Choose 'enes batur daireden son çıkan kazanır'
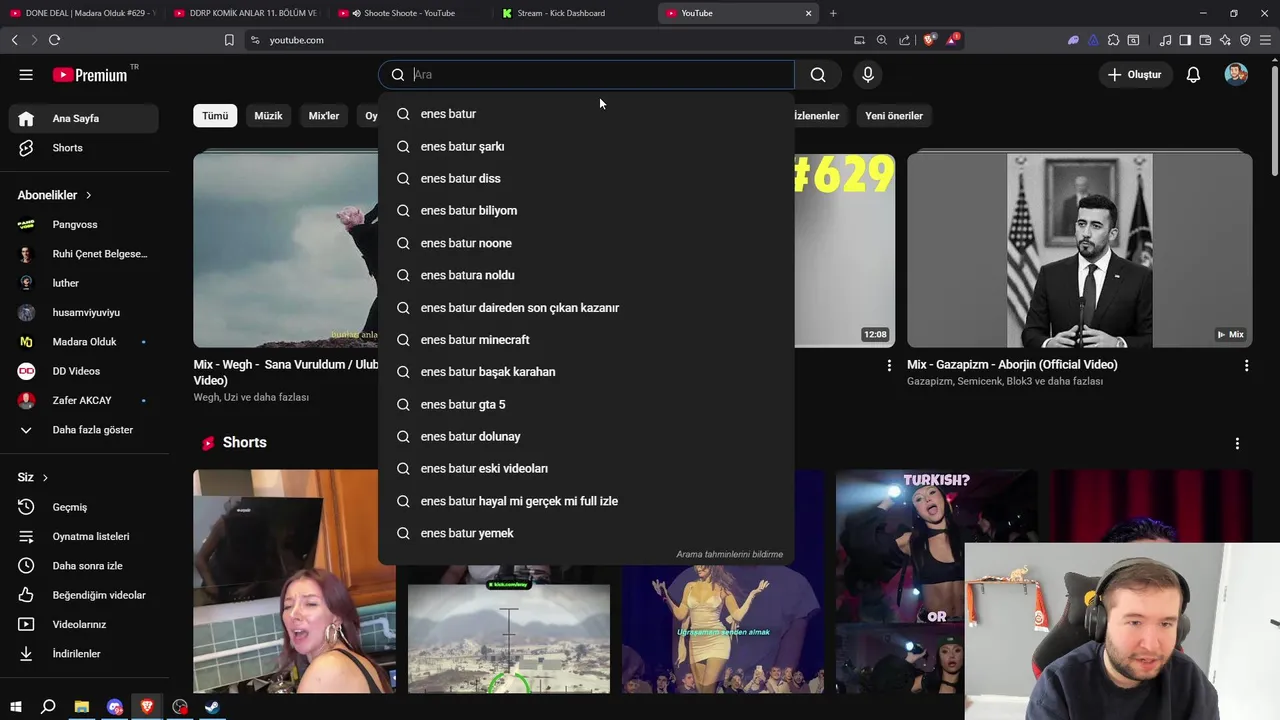 (x=586, y=308)
